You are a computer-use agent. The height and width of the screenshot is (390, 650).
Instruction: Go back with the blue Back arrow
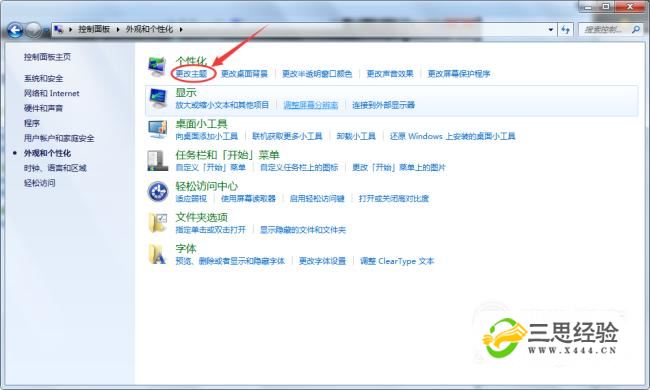16,30
